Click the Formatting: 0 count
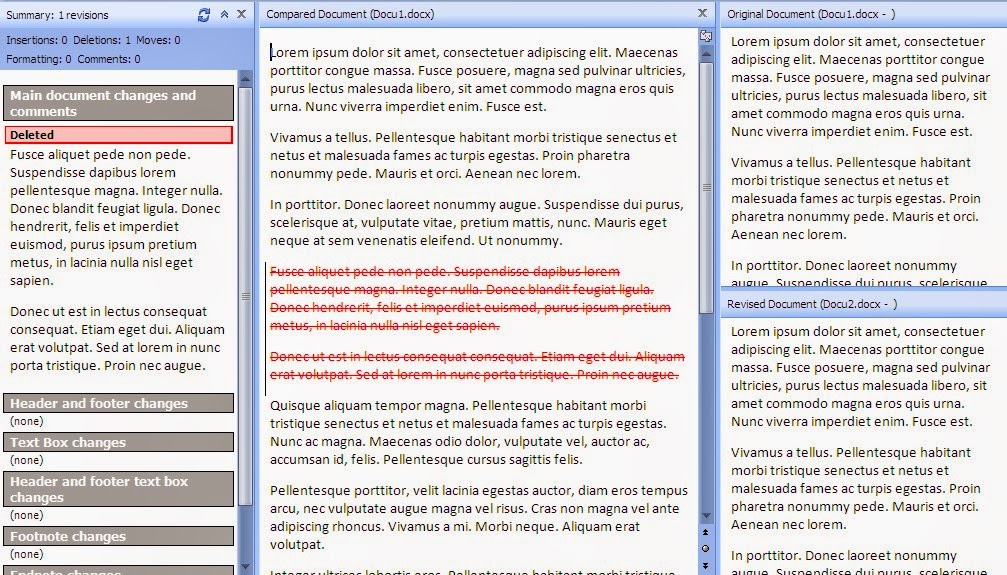Screen dimensions: 1007x575 point(39,59)
